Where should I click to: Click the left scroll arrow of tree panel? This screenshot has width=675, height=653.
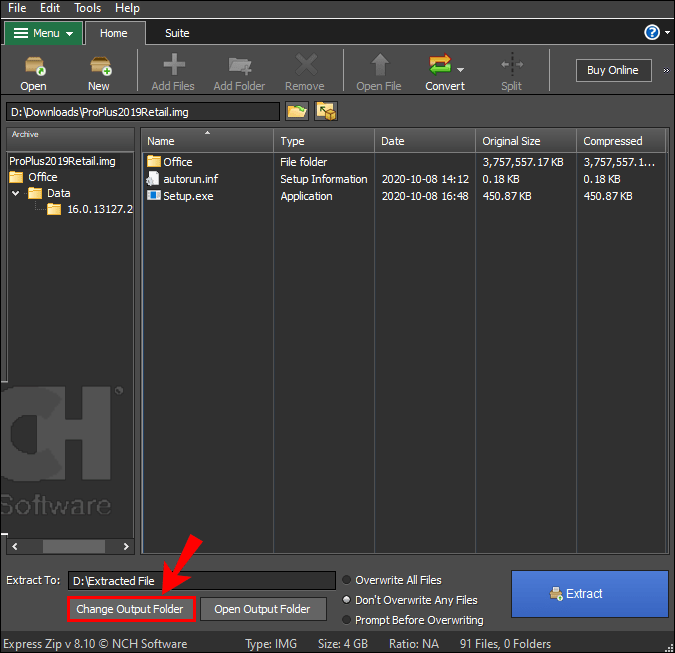click(15, 546)
